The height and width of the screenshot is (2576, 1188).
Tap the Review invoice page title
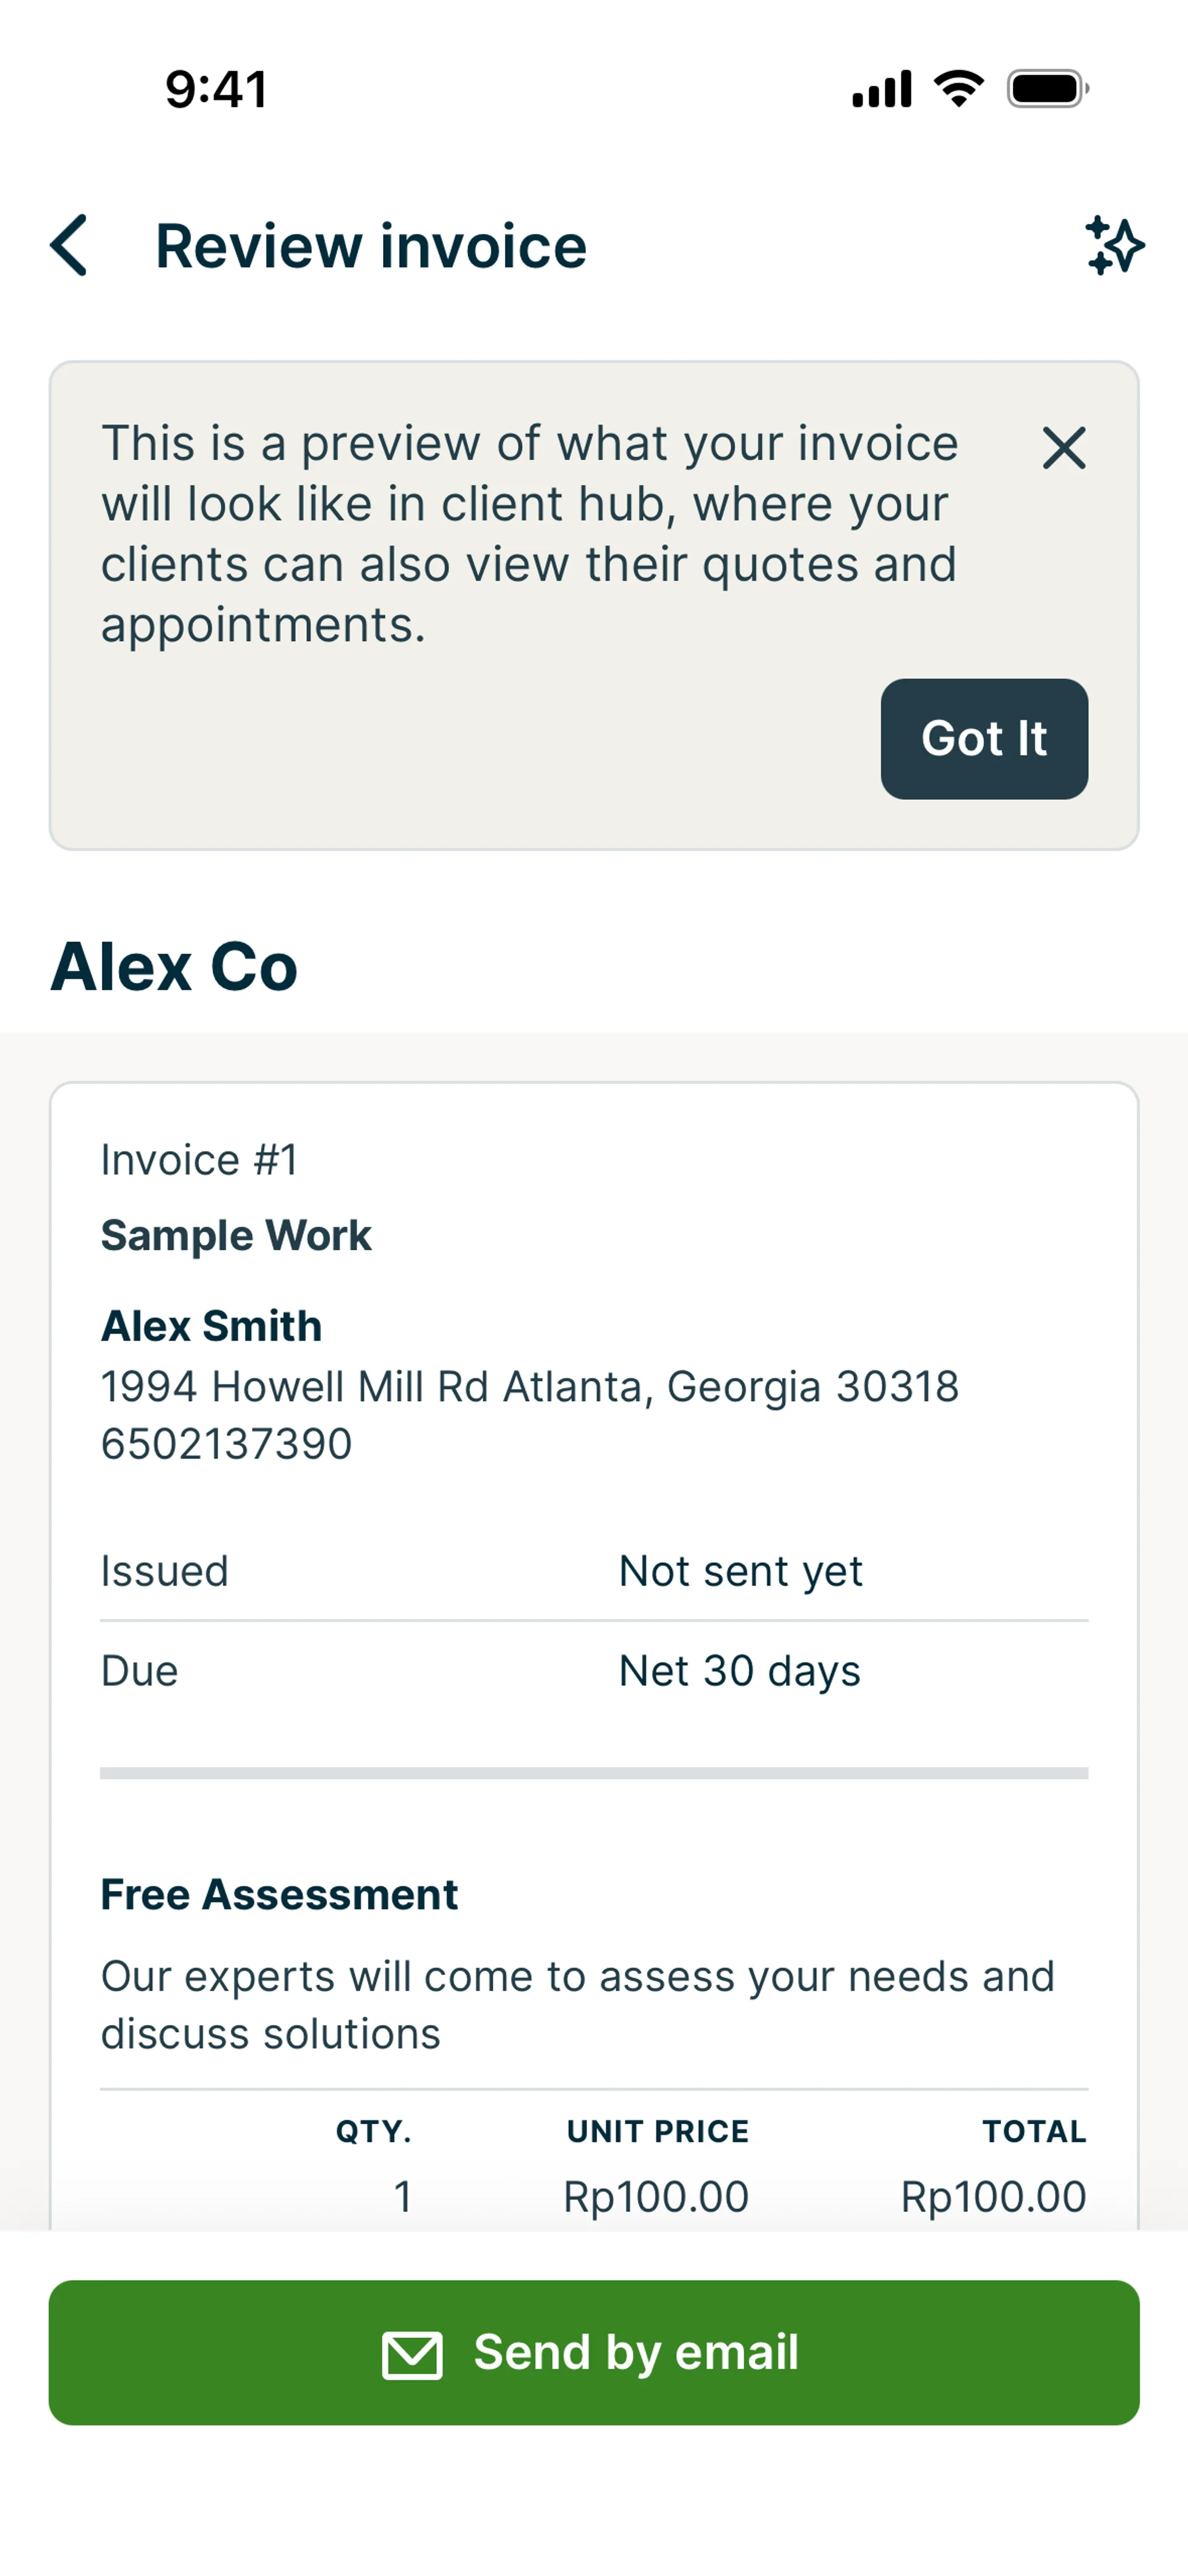click(x=371, y=246)
